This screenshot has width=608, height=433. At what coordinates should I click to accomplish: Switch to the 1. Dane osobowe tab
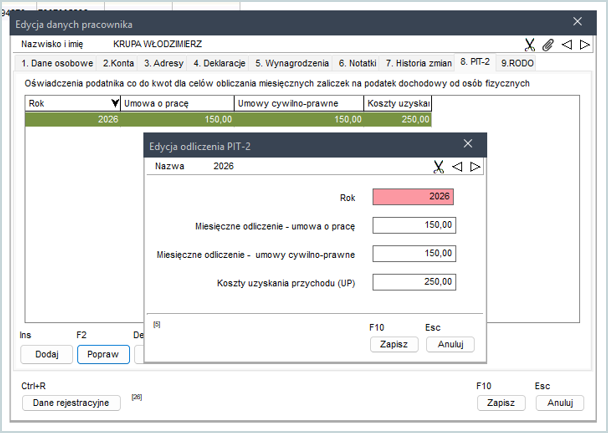pos(57,63)
